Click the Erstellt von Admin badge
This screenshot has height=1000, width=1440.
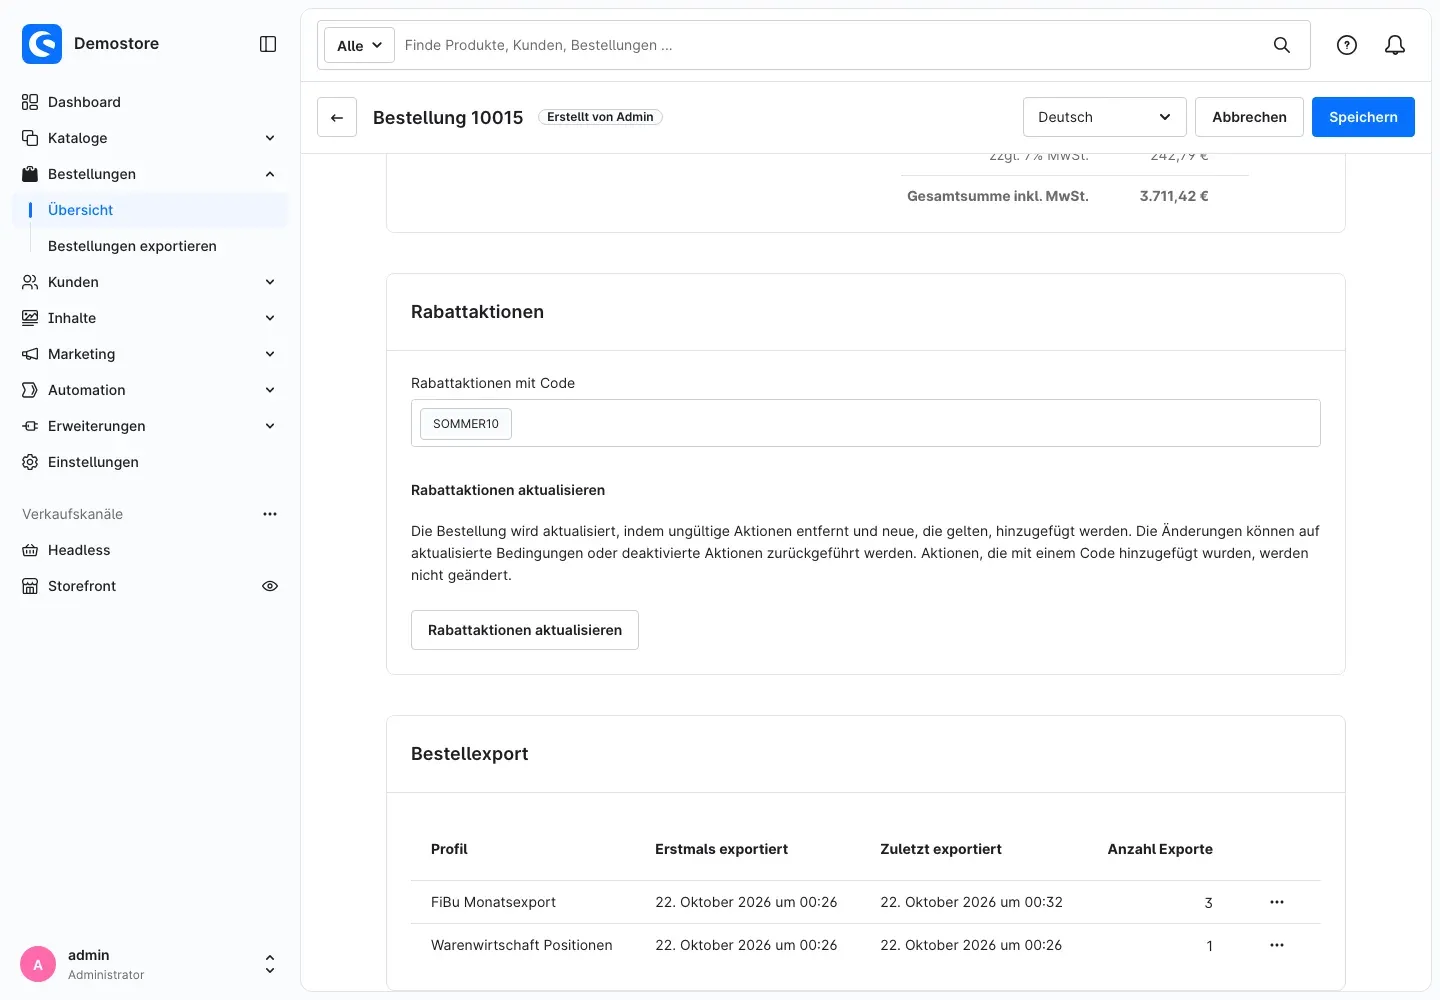600,117
